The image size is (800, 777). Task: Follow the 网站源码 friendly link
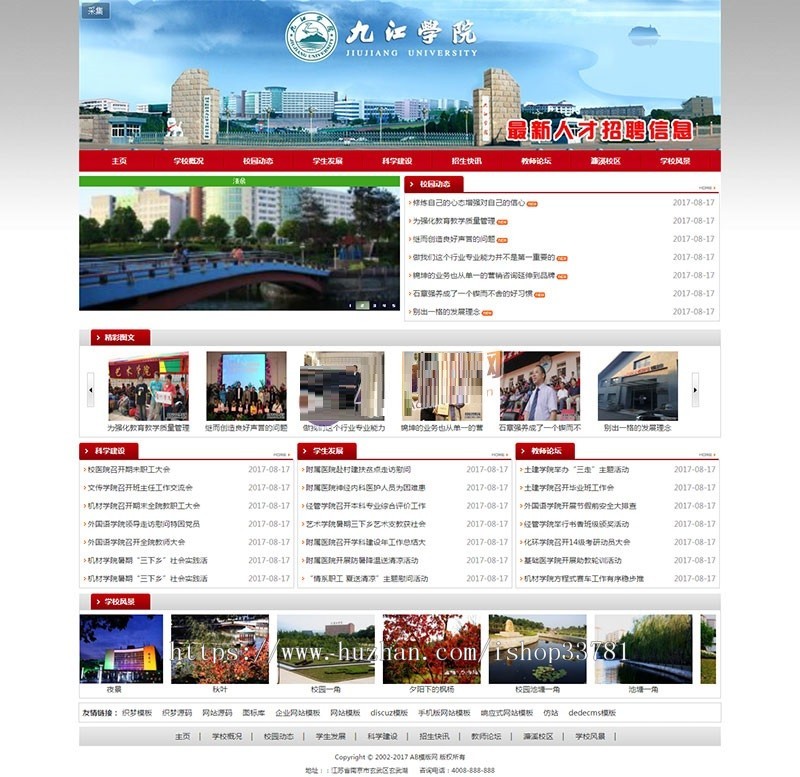point(217,713)
